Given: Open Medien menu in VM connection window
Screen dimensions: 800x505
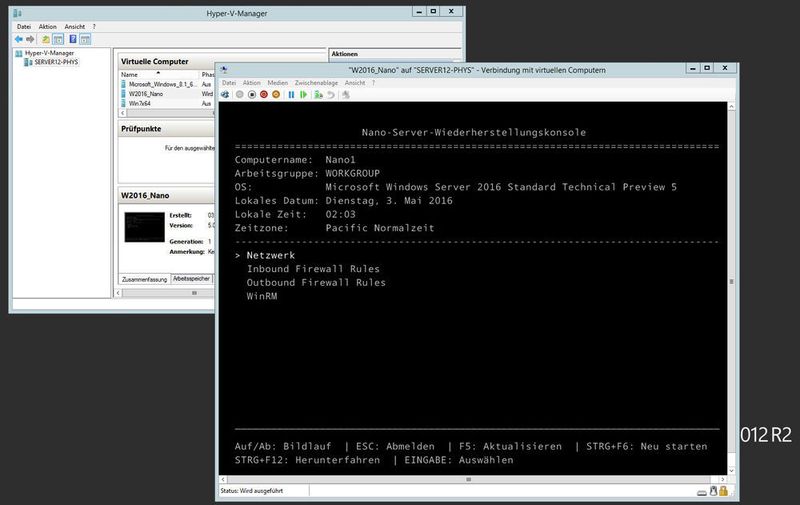Looking at the screenshot, I should tap(278, 83).
